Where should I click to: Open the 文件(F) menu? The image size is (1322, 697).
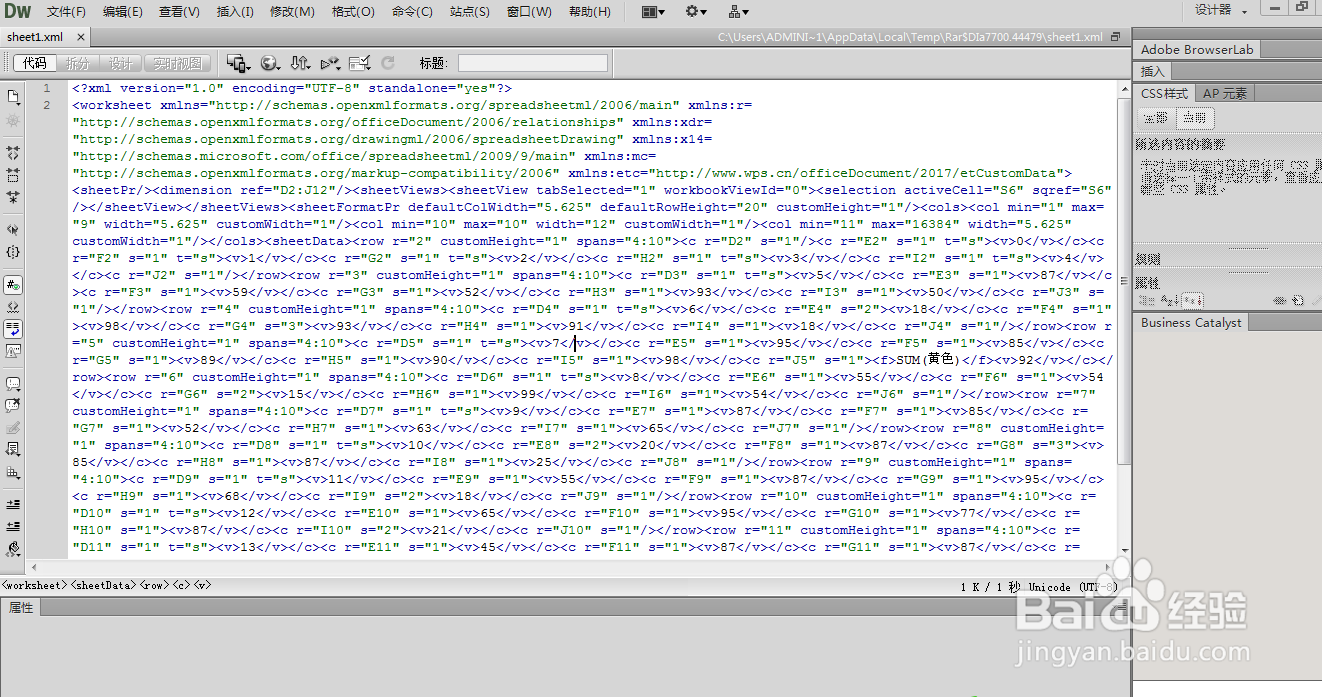[x=66, y=12]
